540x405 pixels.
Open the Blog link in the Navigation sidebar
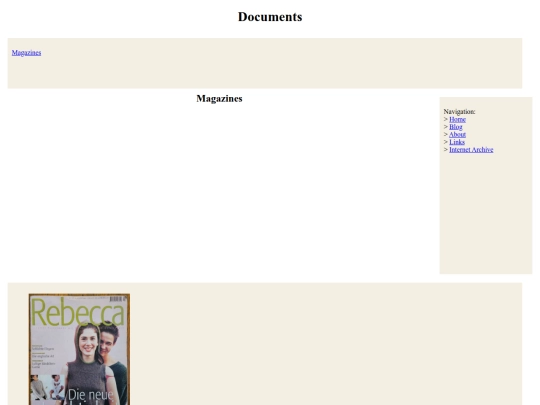[x=456, y=127]
